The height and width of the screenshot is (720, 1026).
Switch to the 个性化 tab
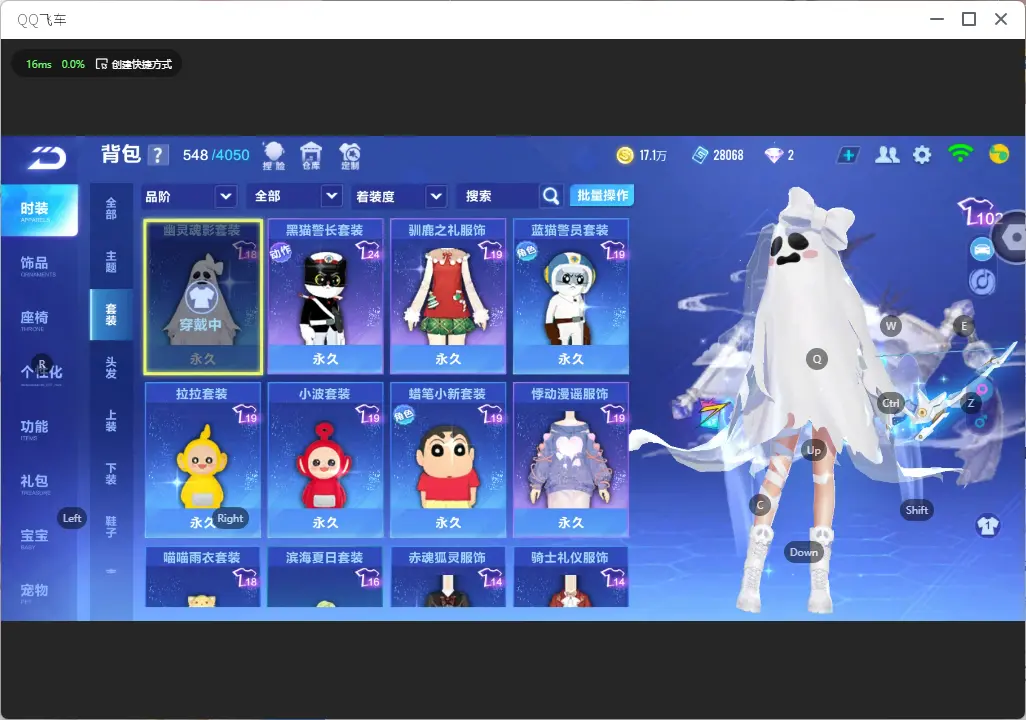point(41,373)
